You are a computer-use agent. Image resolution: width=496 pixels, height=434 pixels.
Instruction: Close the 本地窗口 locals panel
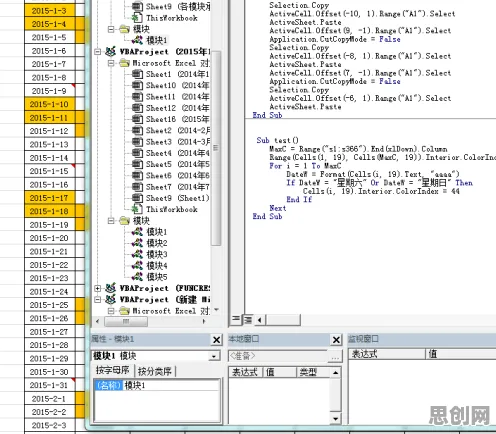tap(336, 340)
